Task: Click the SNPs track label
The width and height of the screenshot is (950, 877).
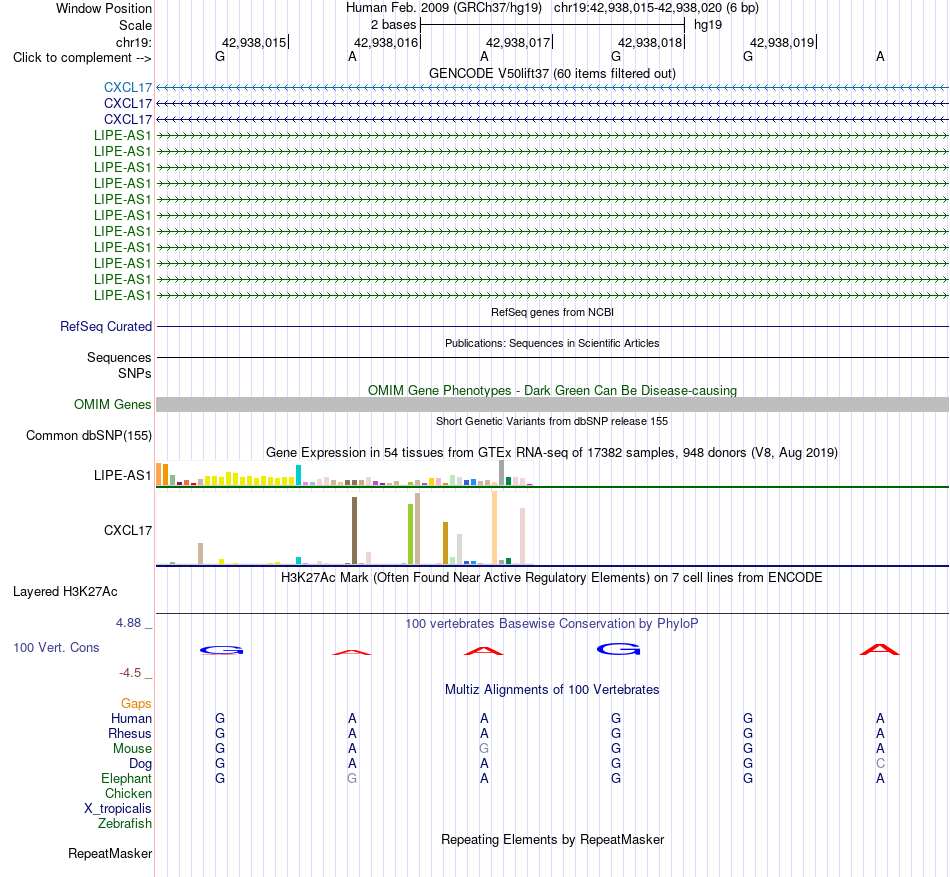Action: 135,373
